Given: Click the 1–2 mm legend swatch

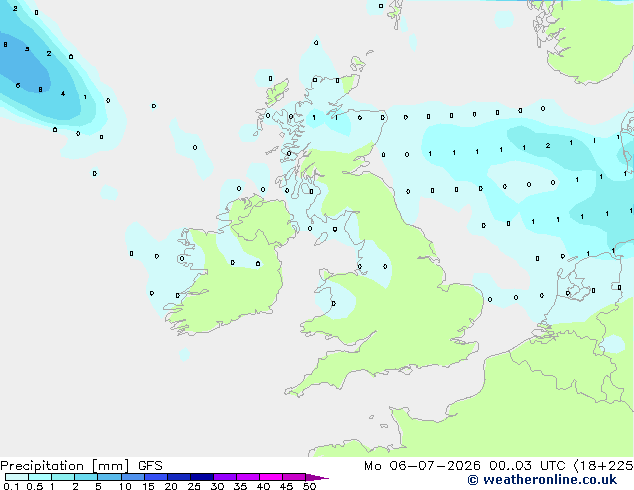Looking at the screenshot, I should click(x=63, y=477).
